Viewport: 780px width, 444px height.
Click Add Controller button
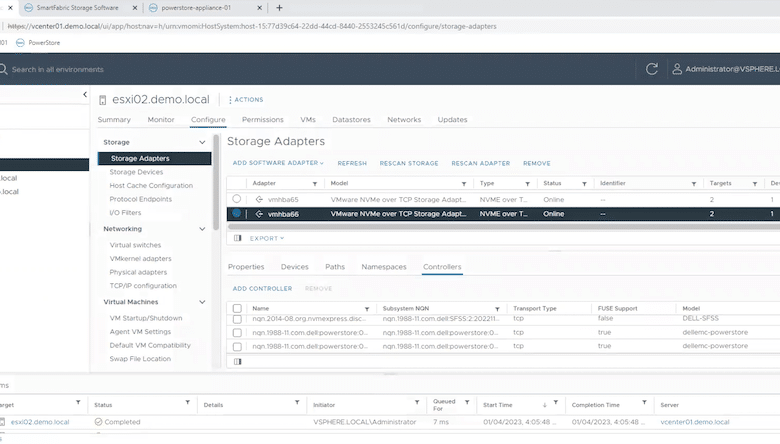click(262, 288)
